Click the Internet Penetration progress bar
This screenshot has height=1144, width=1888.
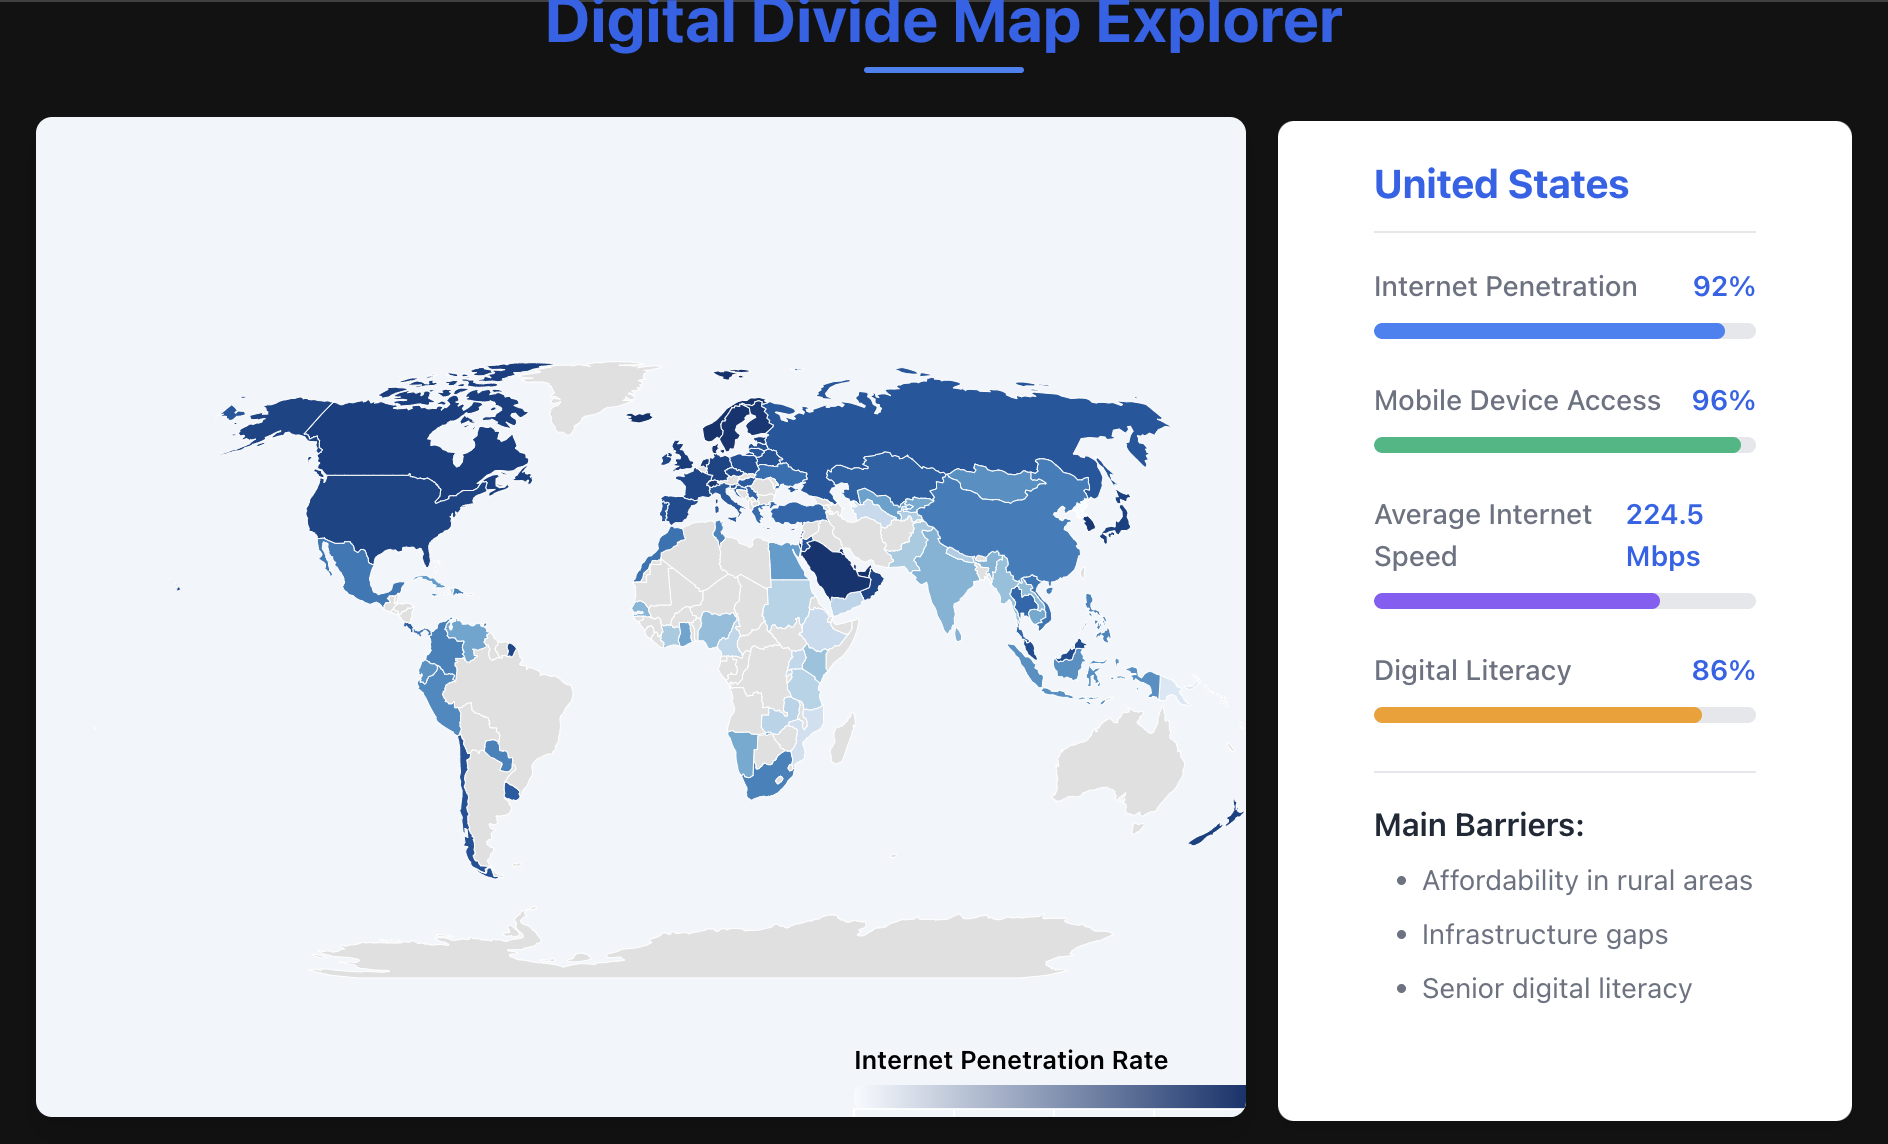(1564, 331)
